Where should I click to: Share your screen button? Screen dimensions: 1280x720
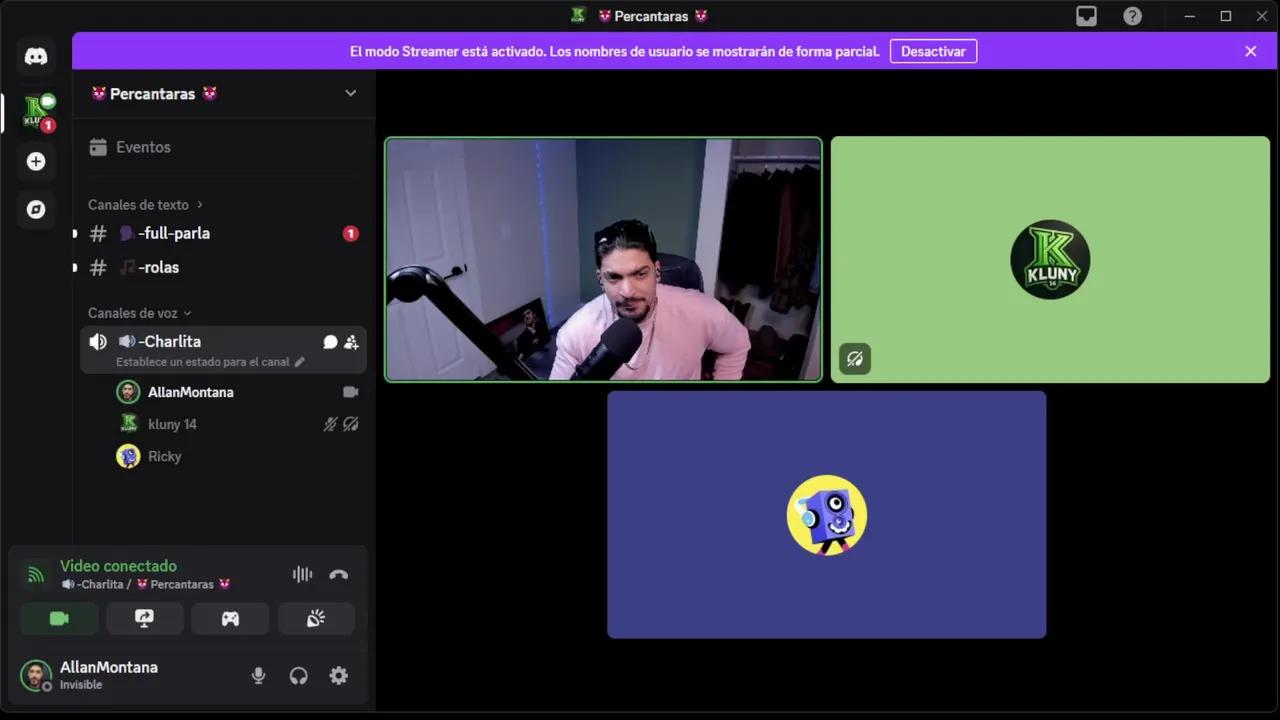click(145, 619)
